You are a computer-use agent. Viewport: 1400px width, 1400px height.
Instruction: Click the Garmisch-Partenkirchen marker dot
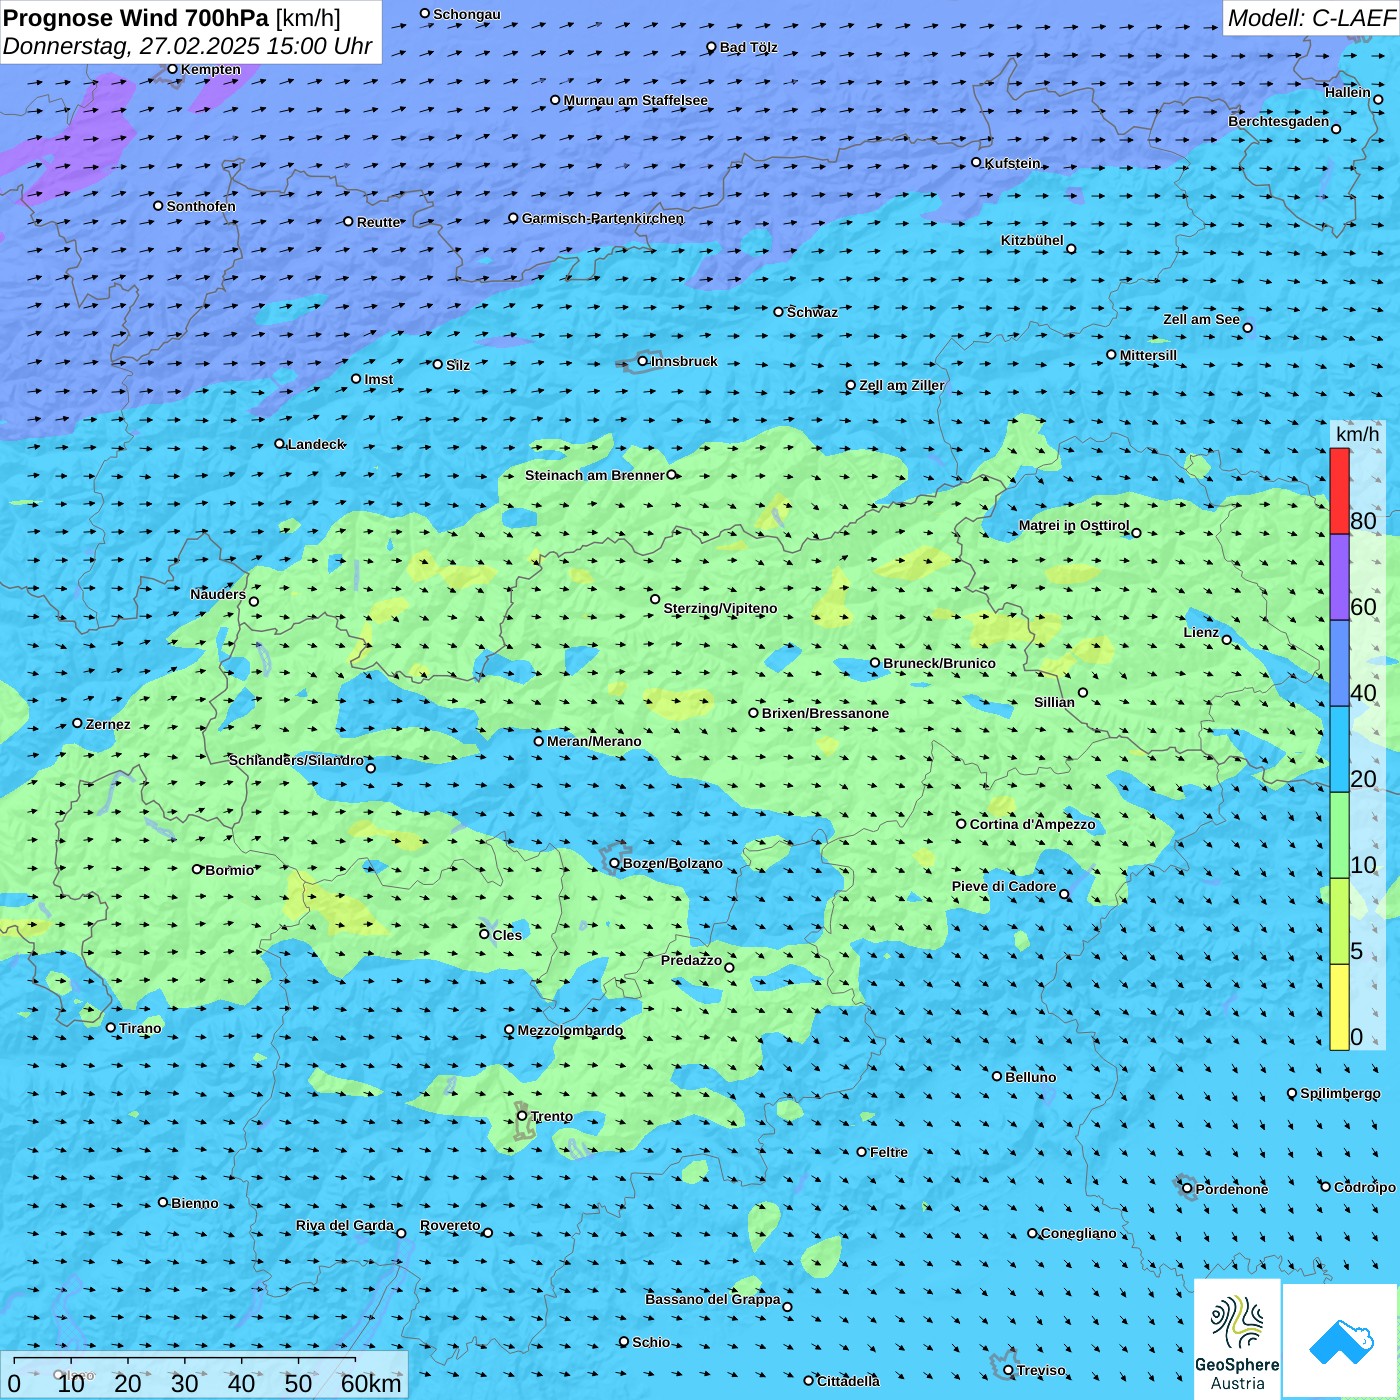pos(513,218)
